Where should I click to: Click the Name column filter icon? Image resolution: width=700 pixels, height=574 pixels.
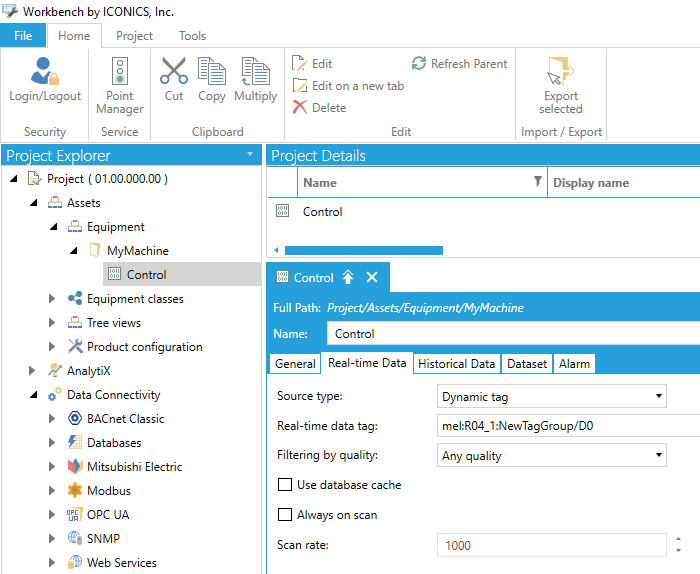(x=538, y=181)
